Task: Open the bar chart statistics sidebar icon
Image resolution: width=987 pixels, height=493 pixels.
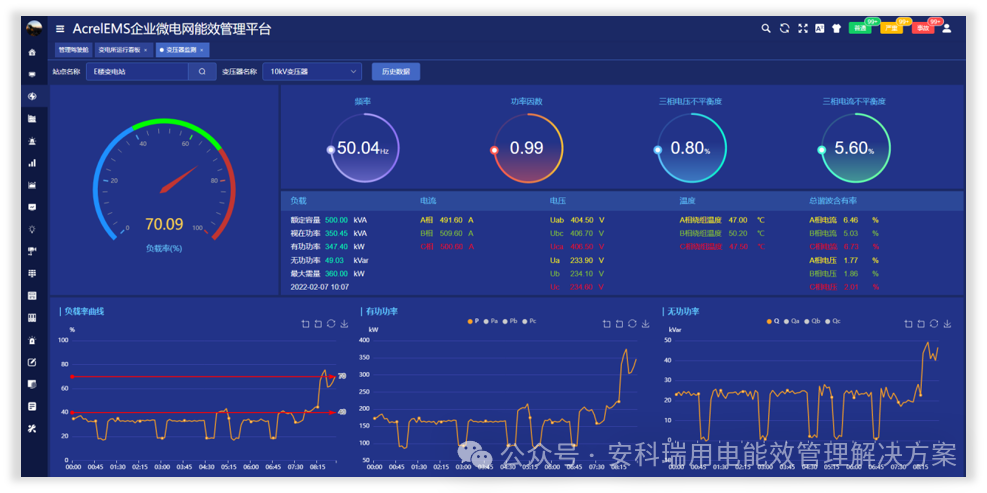Action: point(32,163)
